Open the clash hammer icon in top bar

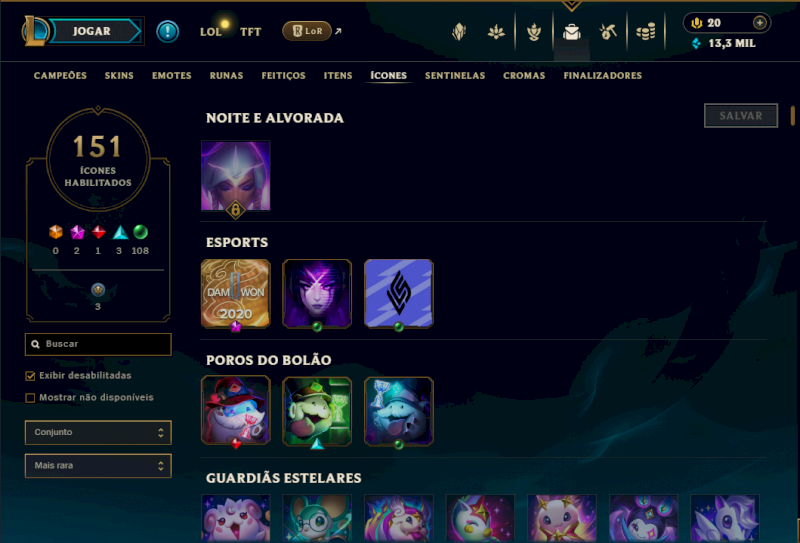534,32
